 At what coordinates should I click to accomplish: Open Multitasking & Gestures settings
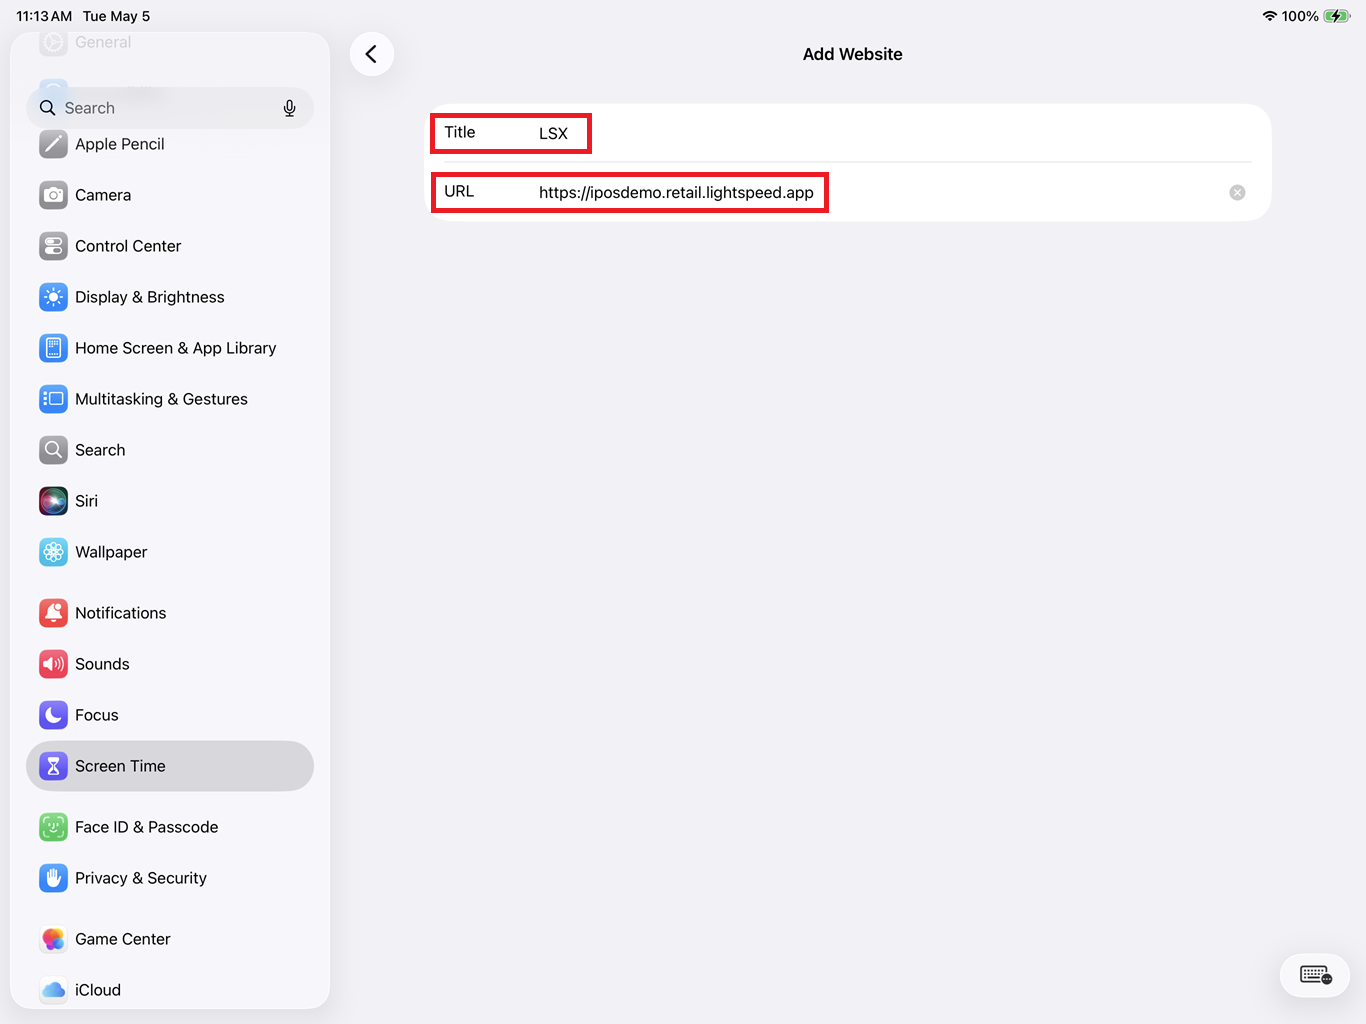170,399
